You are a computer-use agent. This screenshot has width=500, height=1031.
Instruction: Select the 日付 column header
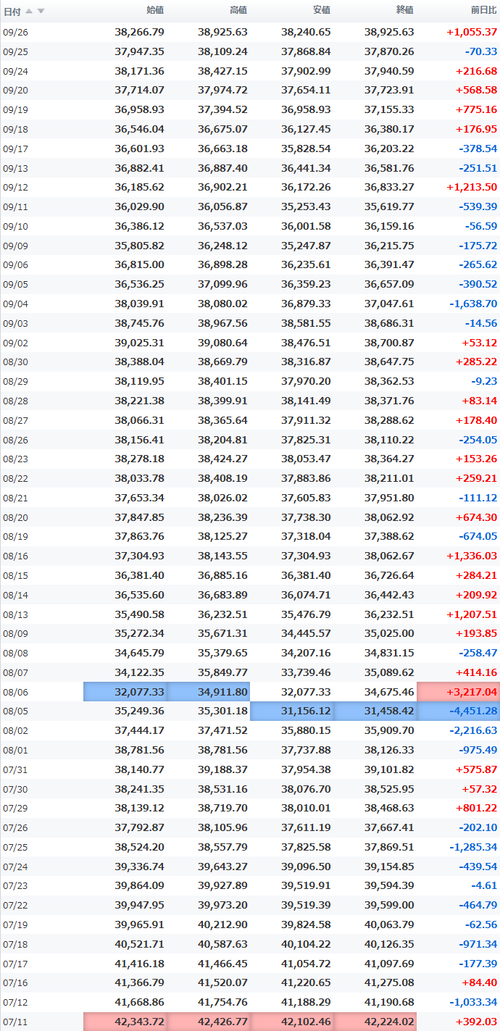pos(12,11)
